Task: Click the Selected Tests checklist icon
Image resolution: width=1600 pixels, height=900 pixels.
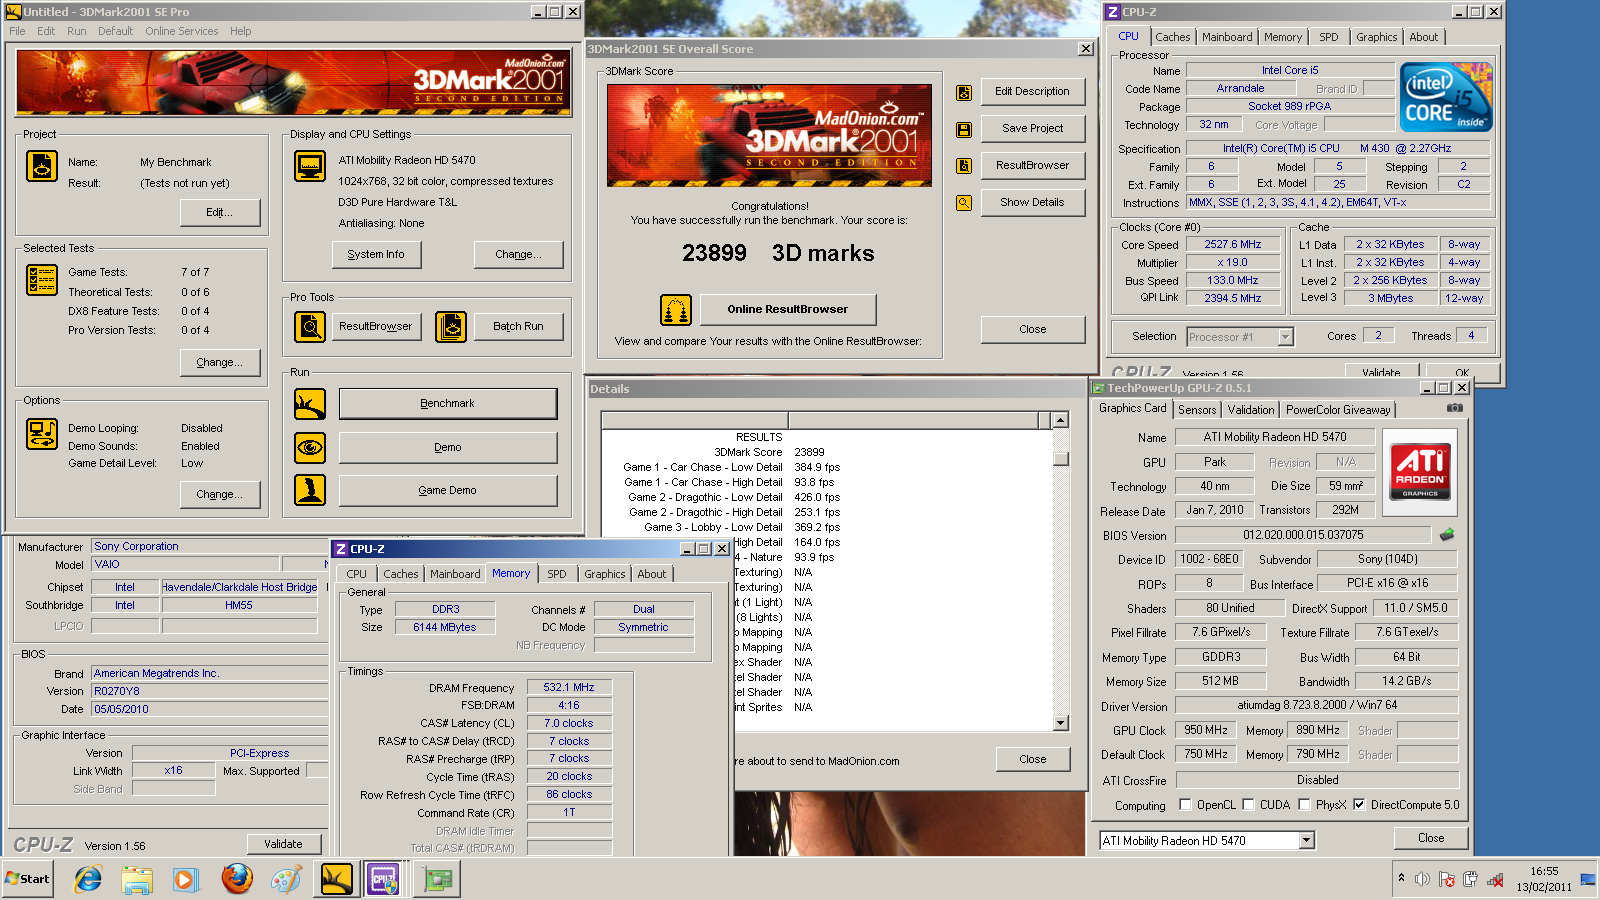Action: click(x=42, y=280)
